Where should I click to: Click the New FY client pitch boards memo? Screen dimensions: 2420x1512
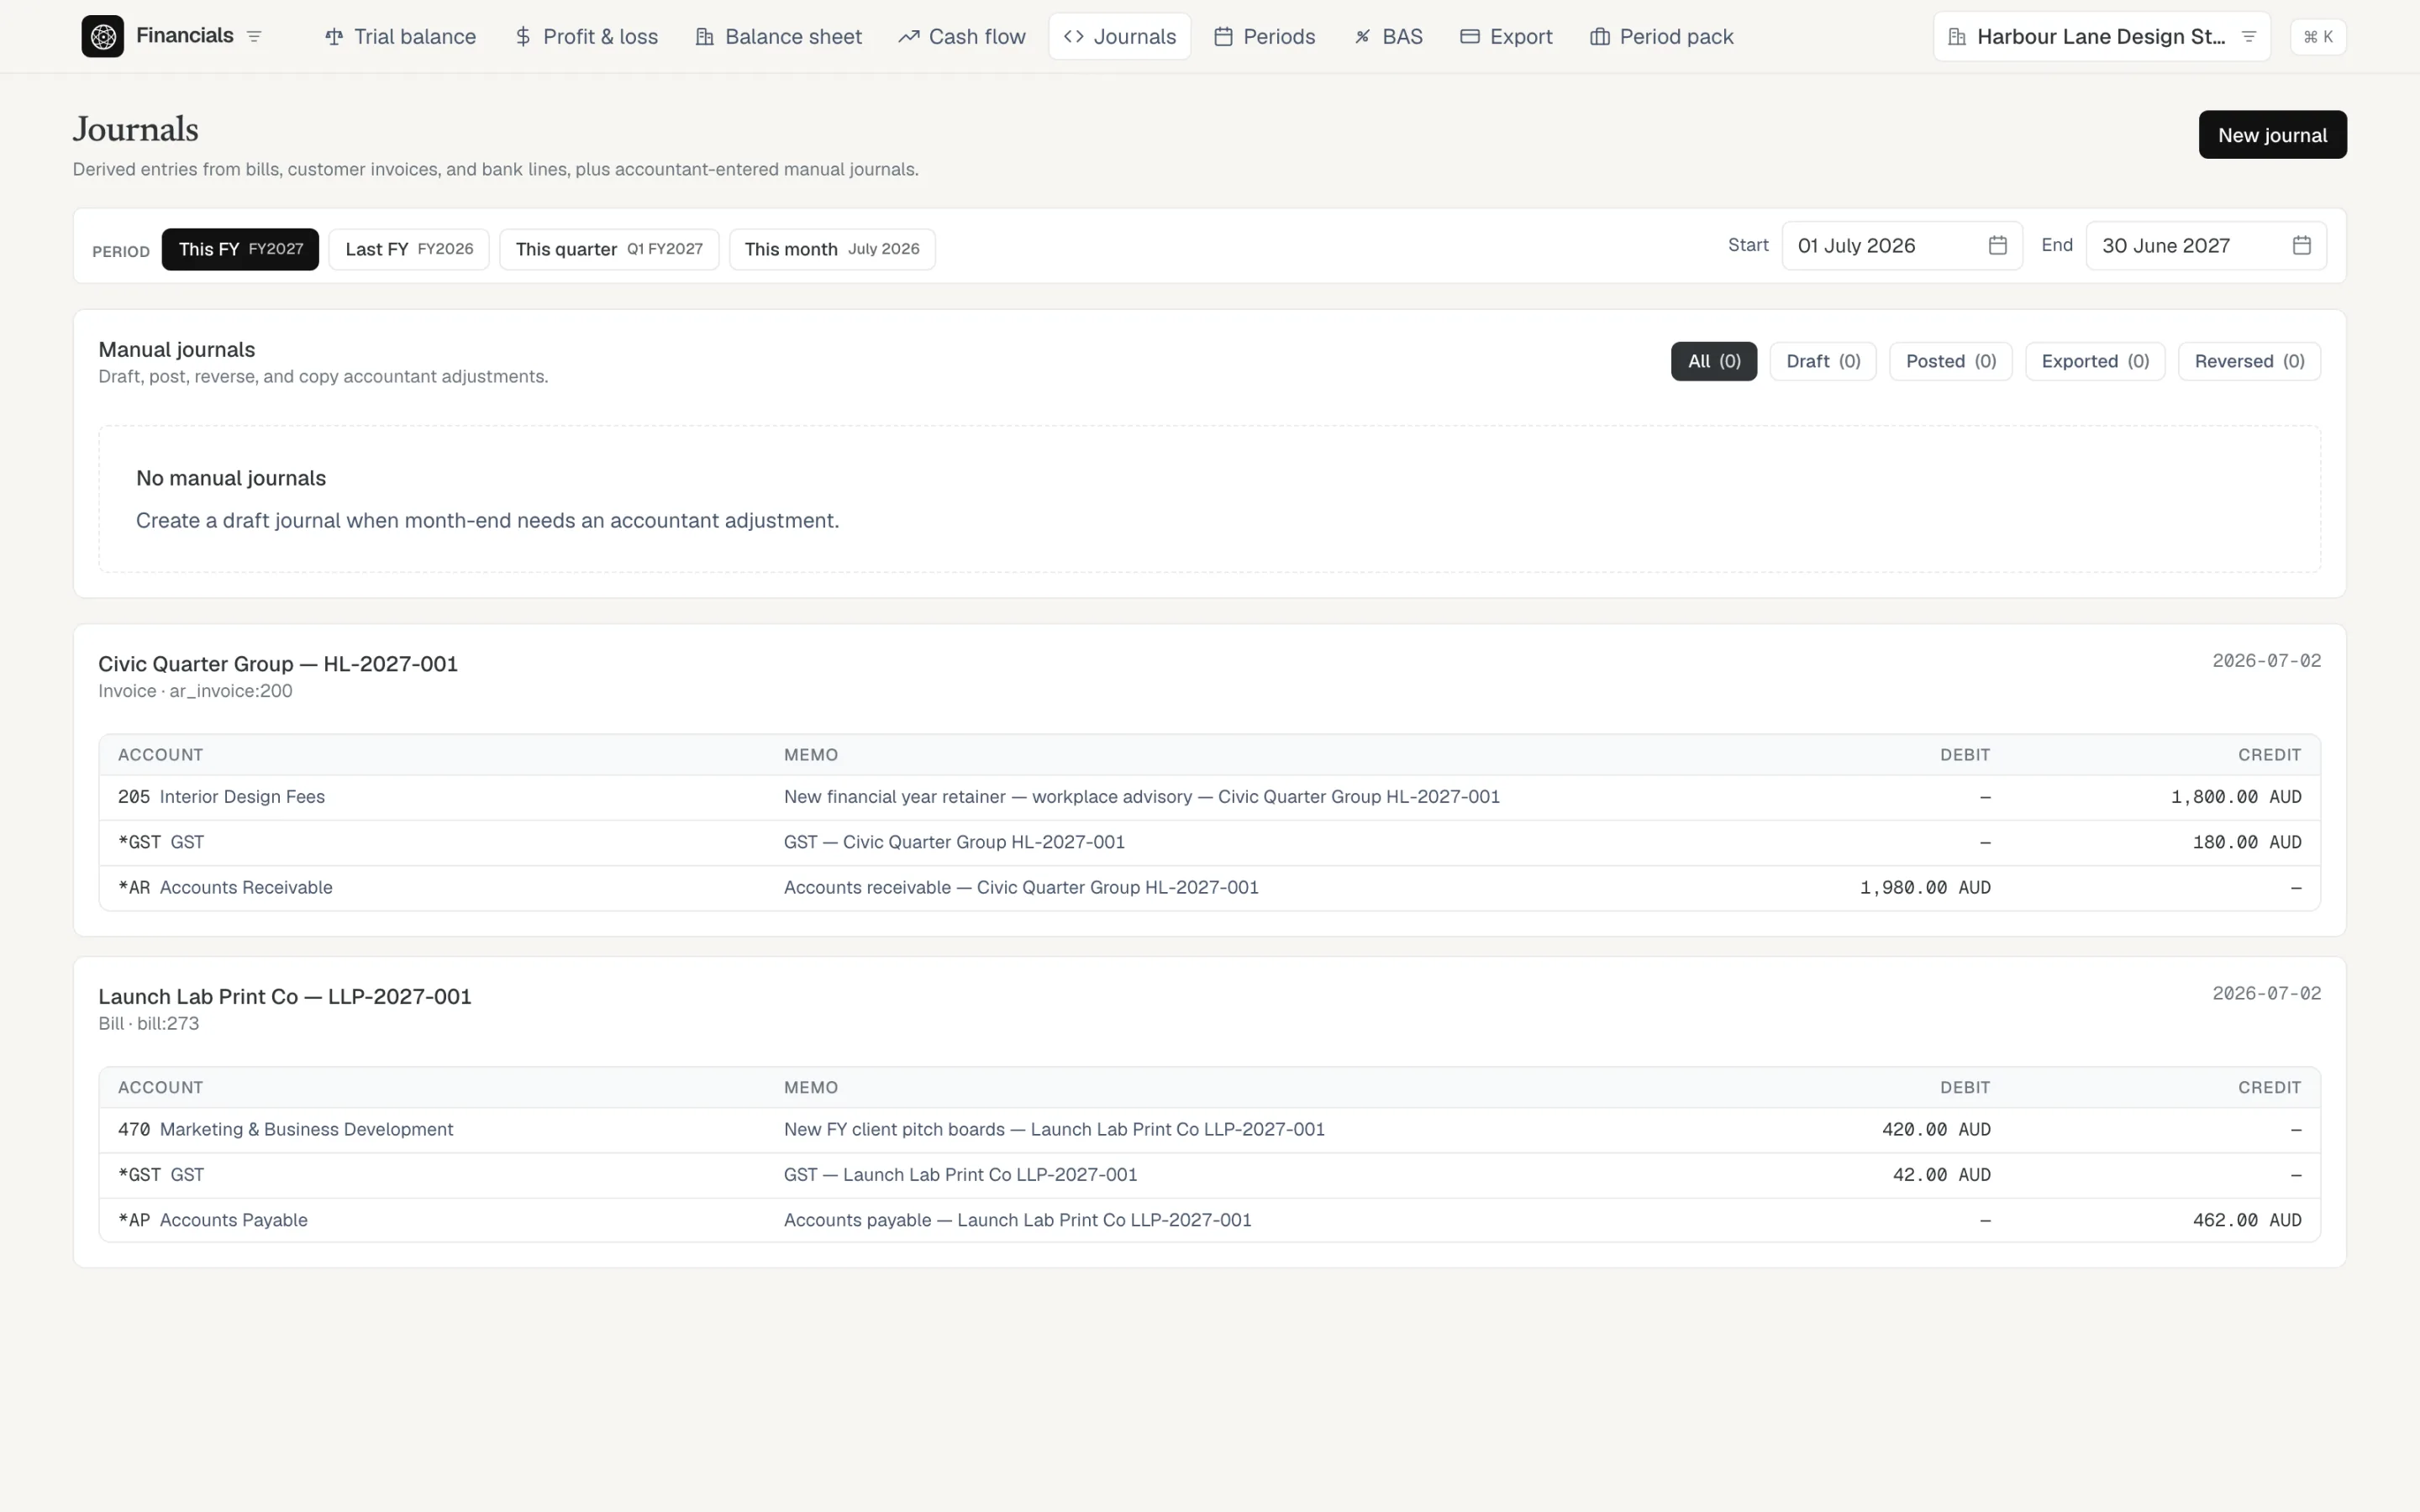[x=1054, y=1130]
